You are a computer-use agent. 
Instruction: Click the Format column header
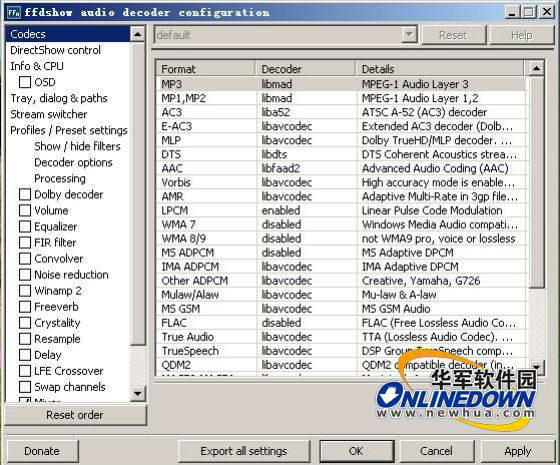click(x=206, y=69)
